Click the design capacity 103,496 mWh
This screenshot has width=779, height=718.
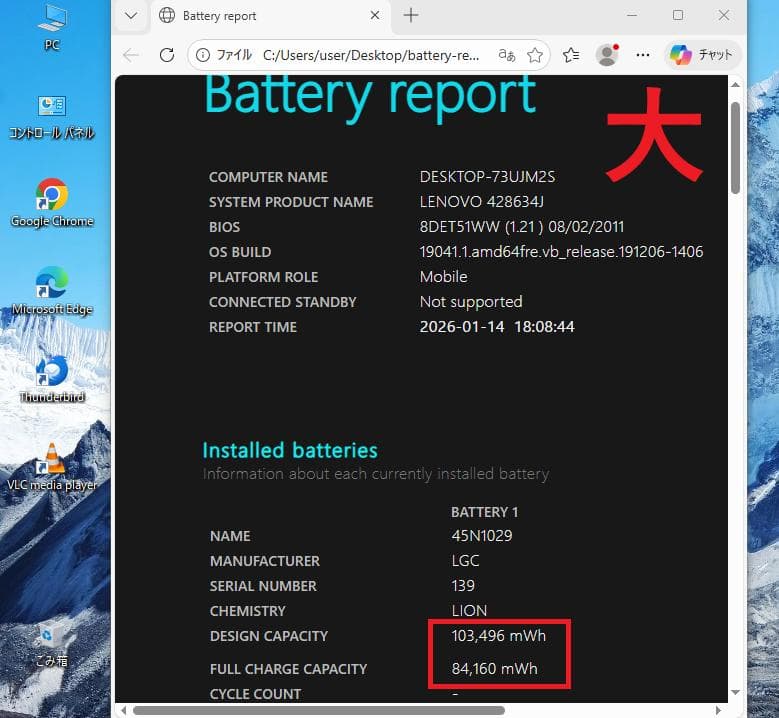498,636
